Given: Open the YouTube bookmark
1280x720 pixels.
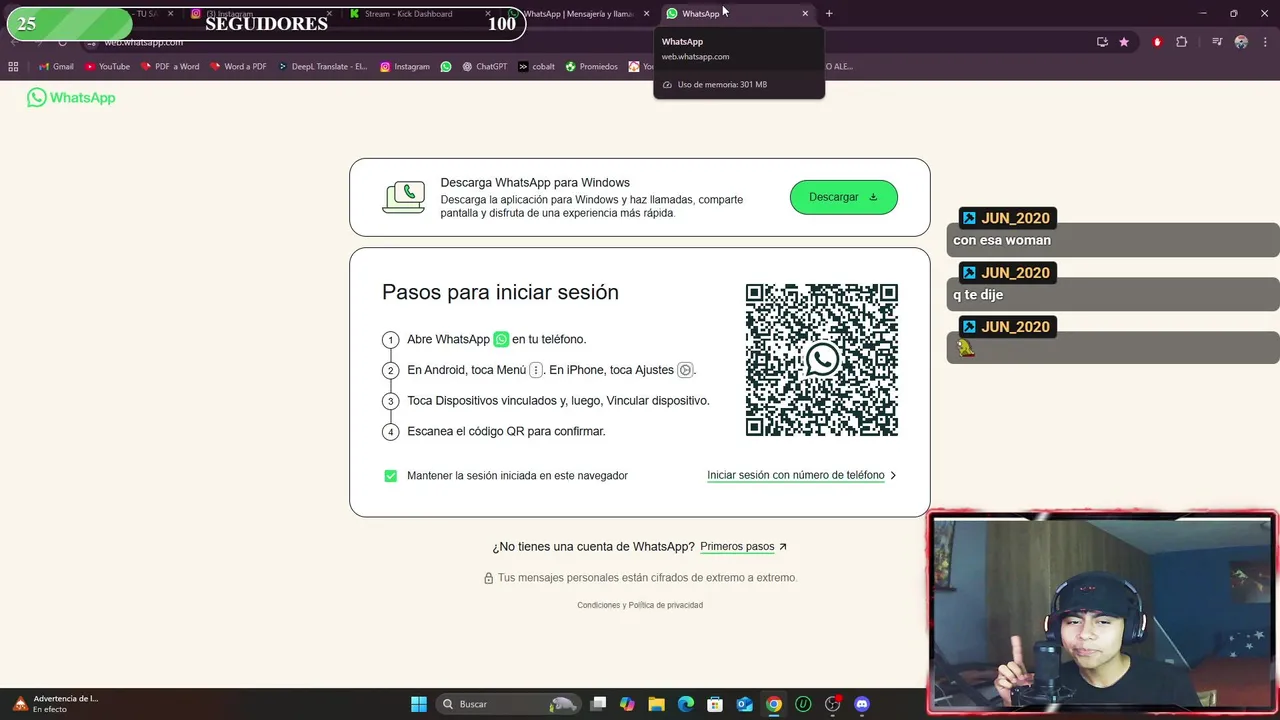Looking at the screenshot, I should click(x=107, y=67).
